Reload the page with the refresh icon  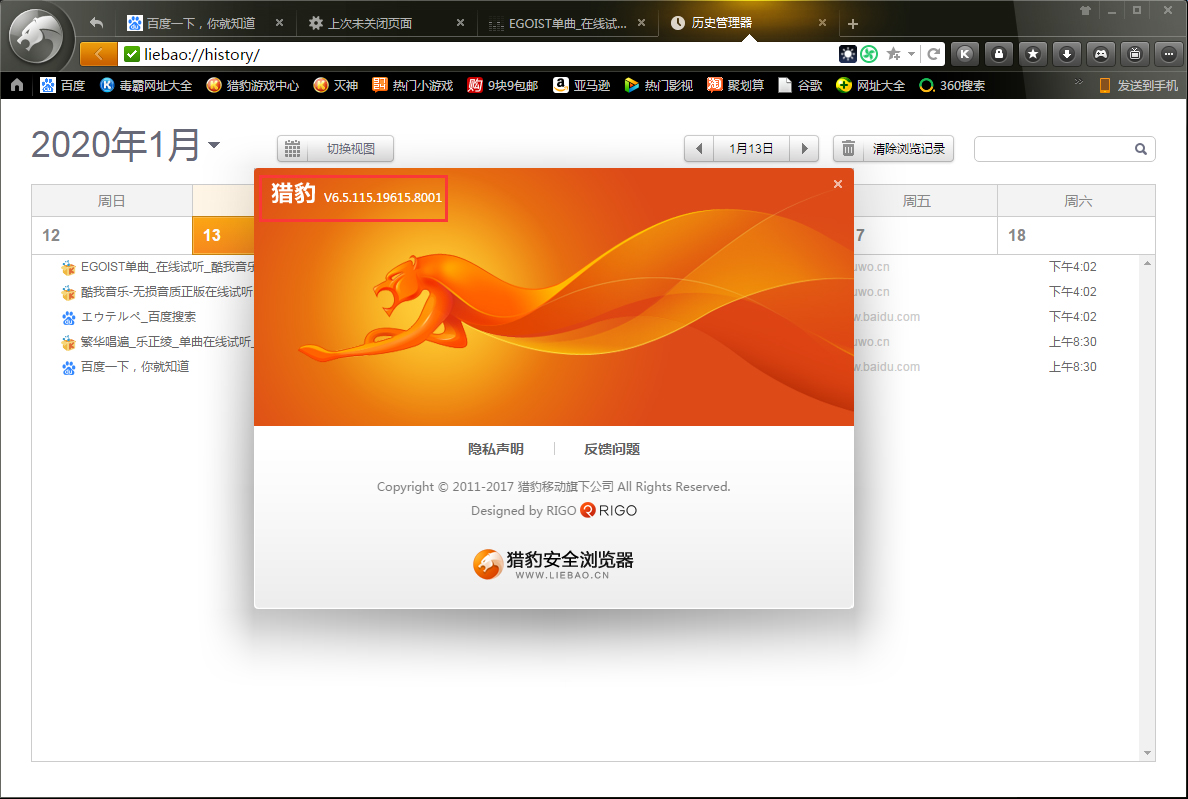pos(933,54)
